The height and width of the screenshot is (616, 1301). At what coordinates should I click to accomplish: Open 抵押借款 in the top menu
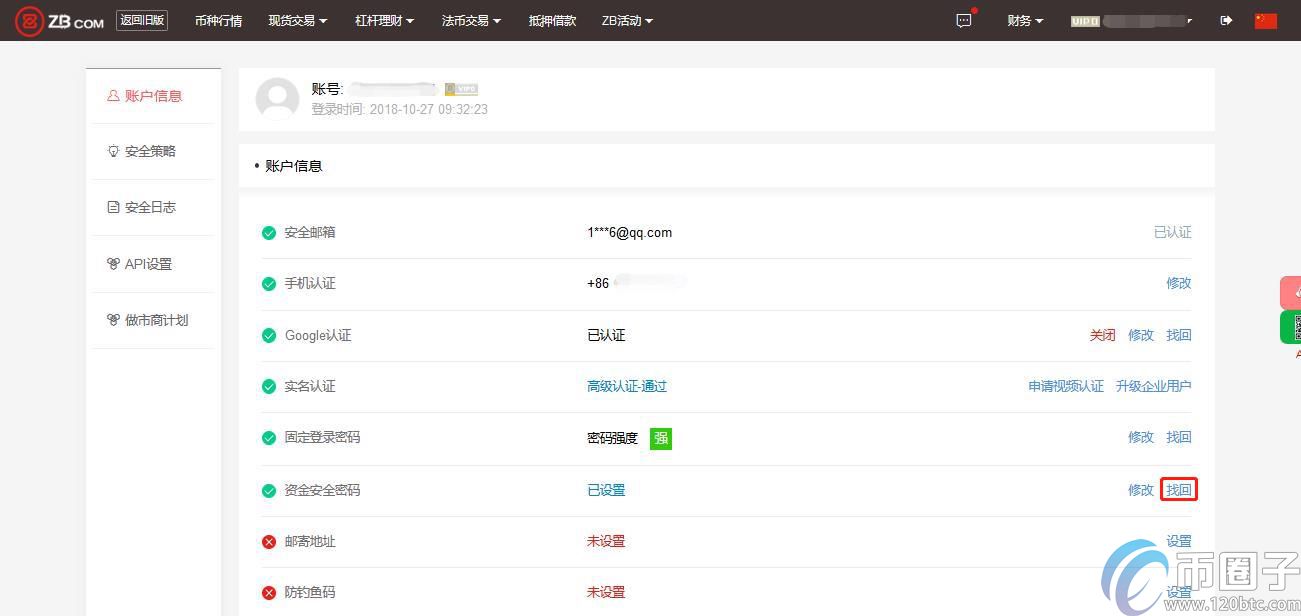(x=552, y=21)
